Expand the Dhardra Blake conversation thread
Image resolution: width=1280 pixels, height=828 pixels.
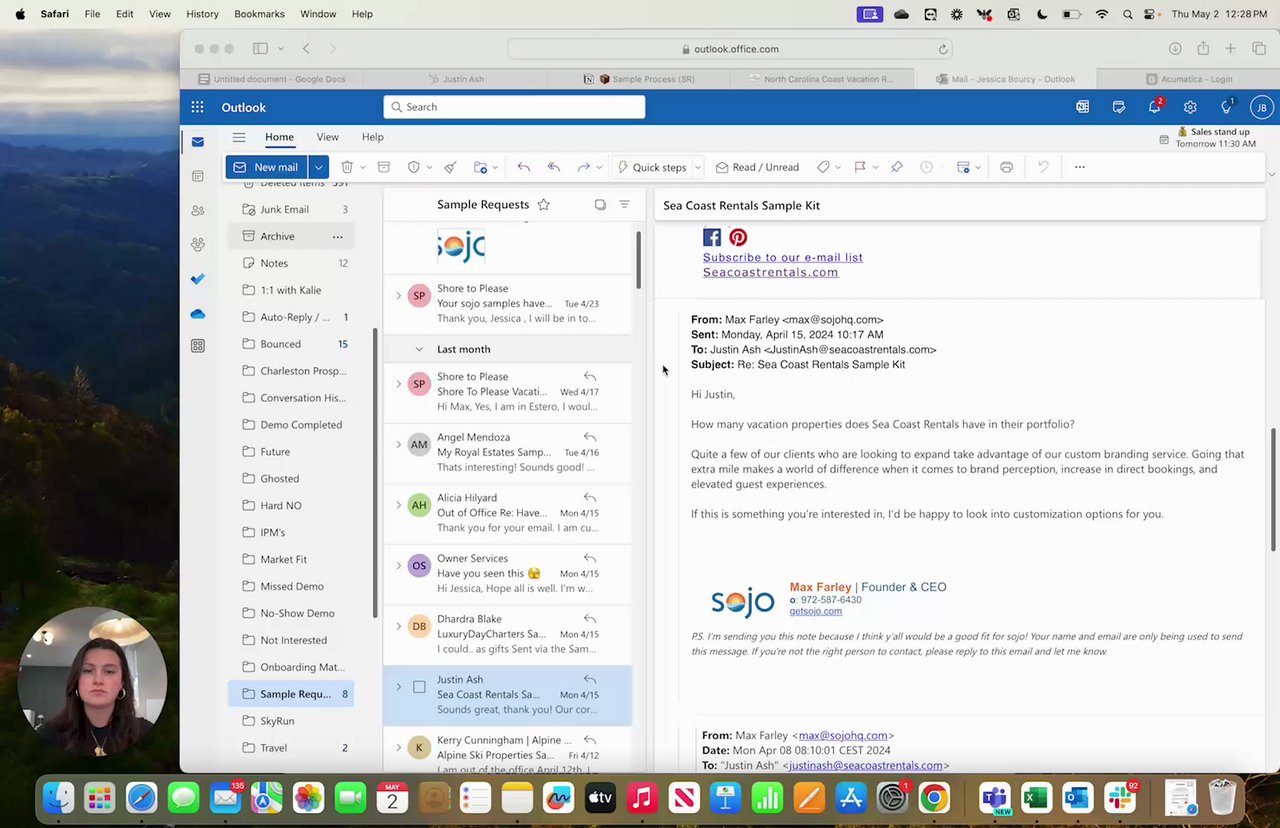pyautogui.click(x=398, y=626)
